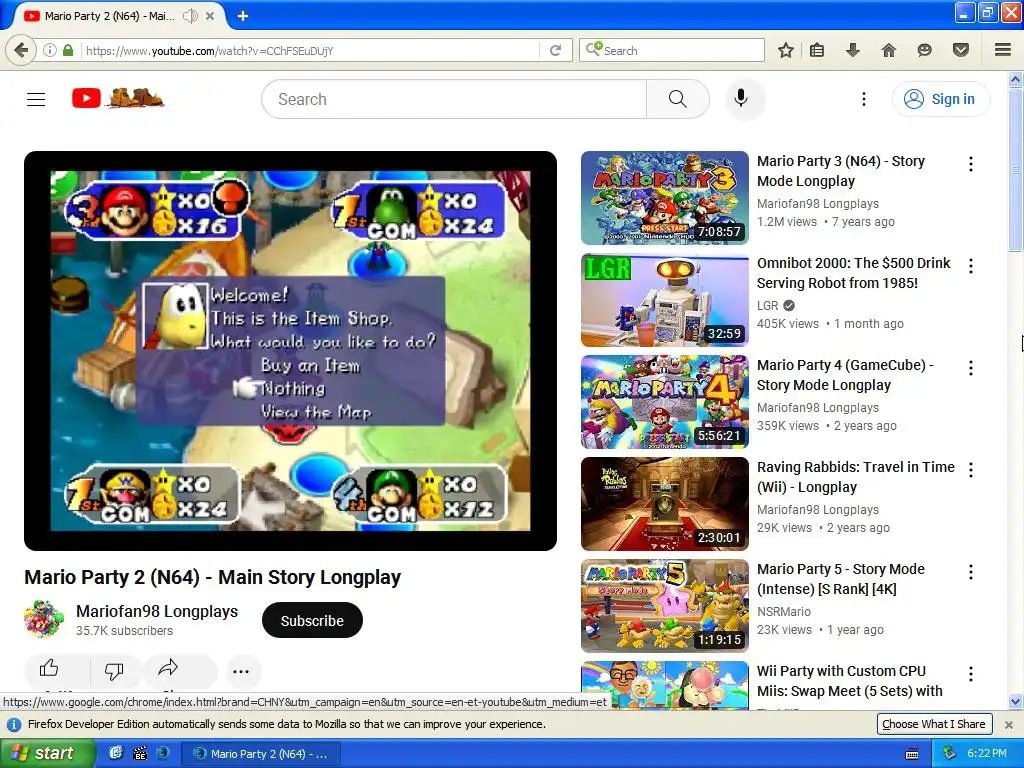Open Raving Rabbids Travel in Time title
The height and width of the screenshot is (768, 1024).
click(856, 477)
